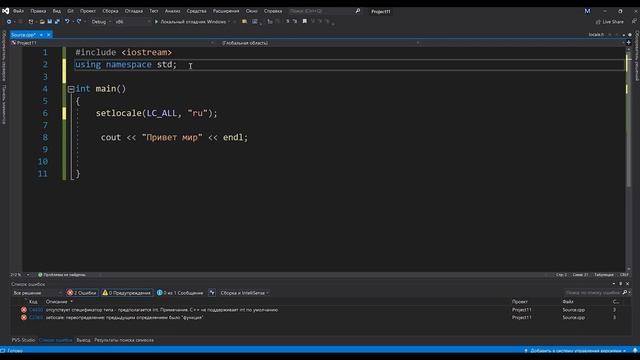Switch to the Вывод tab
The width and height of the screenshot is (640, 360).
tap(83, 340)
